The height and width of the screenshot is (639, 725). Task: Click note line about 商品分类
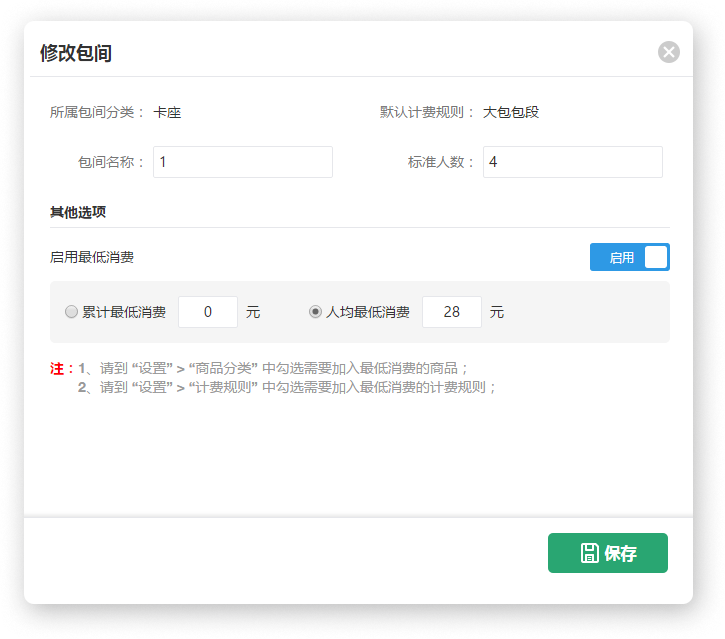(273, 369)
